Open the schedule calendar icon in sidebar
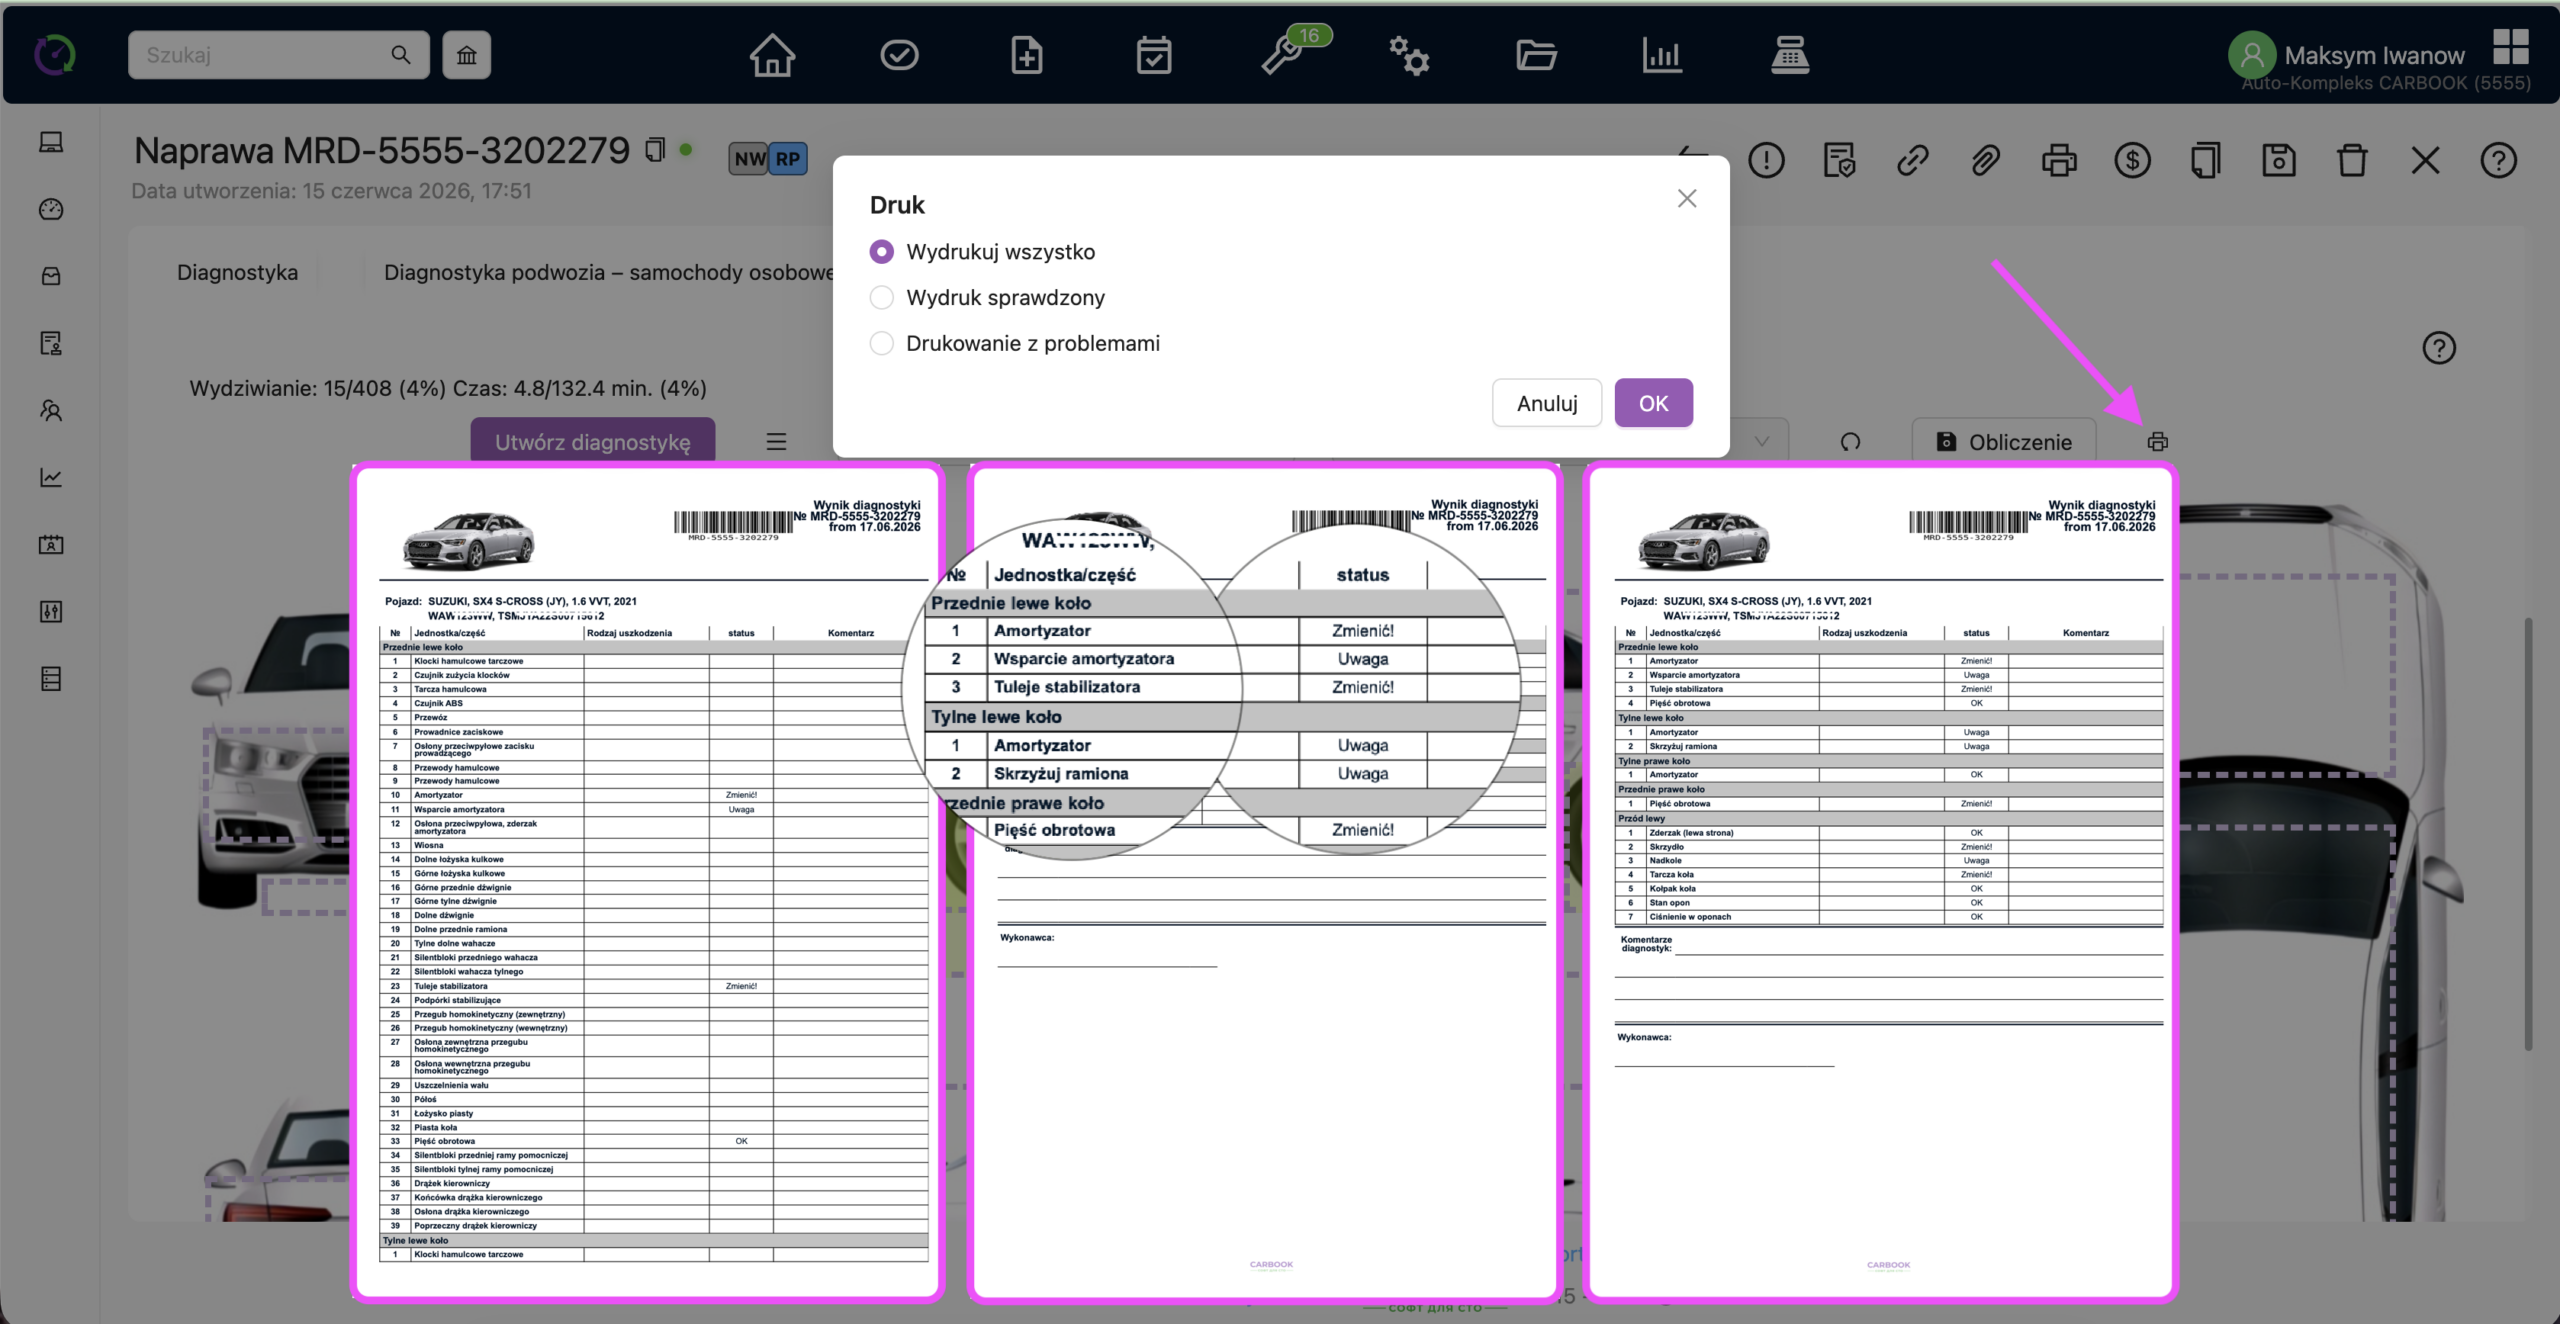 pos(51,544)
